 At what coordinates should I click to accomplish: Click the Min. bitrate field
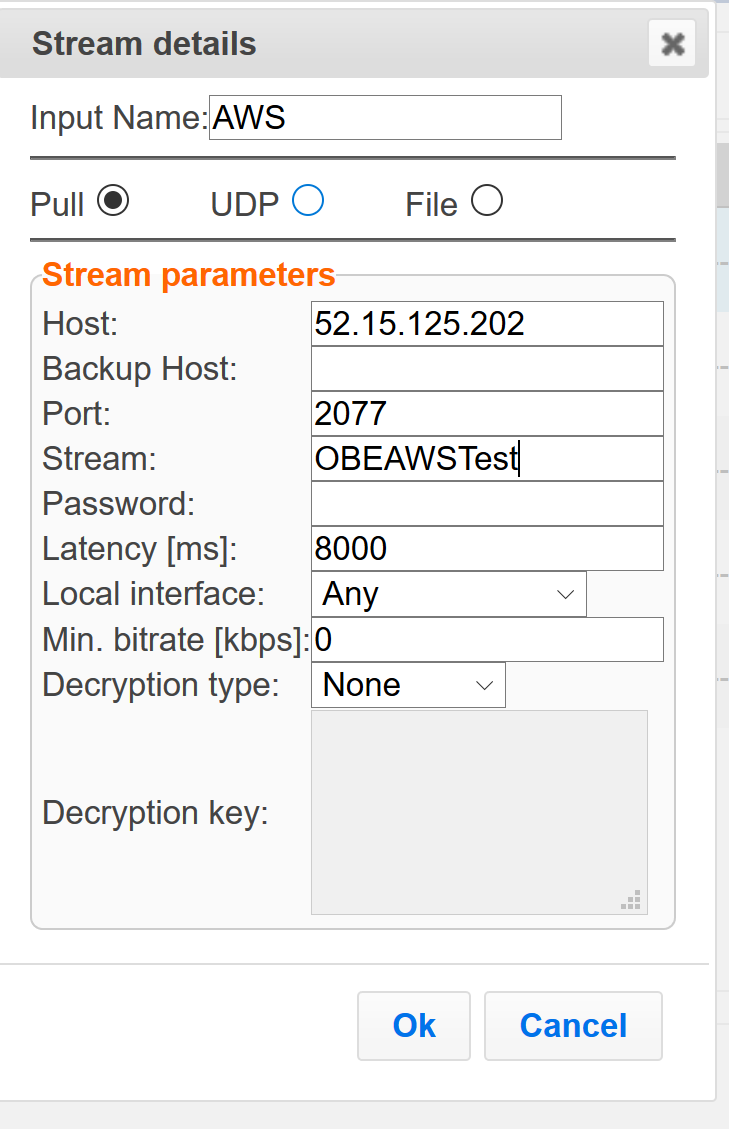click(488, 639)
